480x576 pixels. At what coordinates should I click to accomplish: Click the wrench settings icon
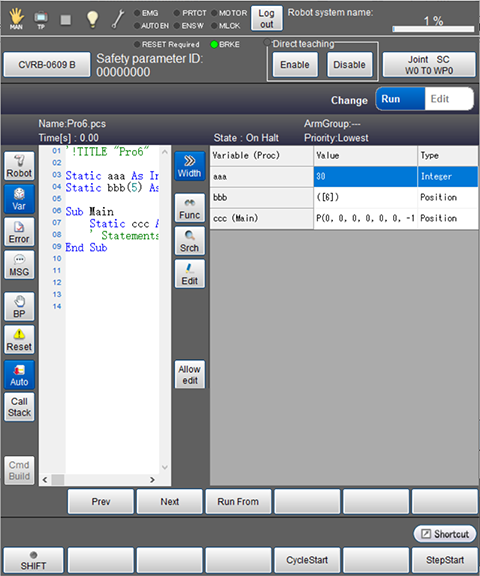[118, 19]
